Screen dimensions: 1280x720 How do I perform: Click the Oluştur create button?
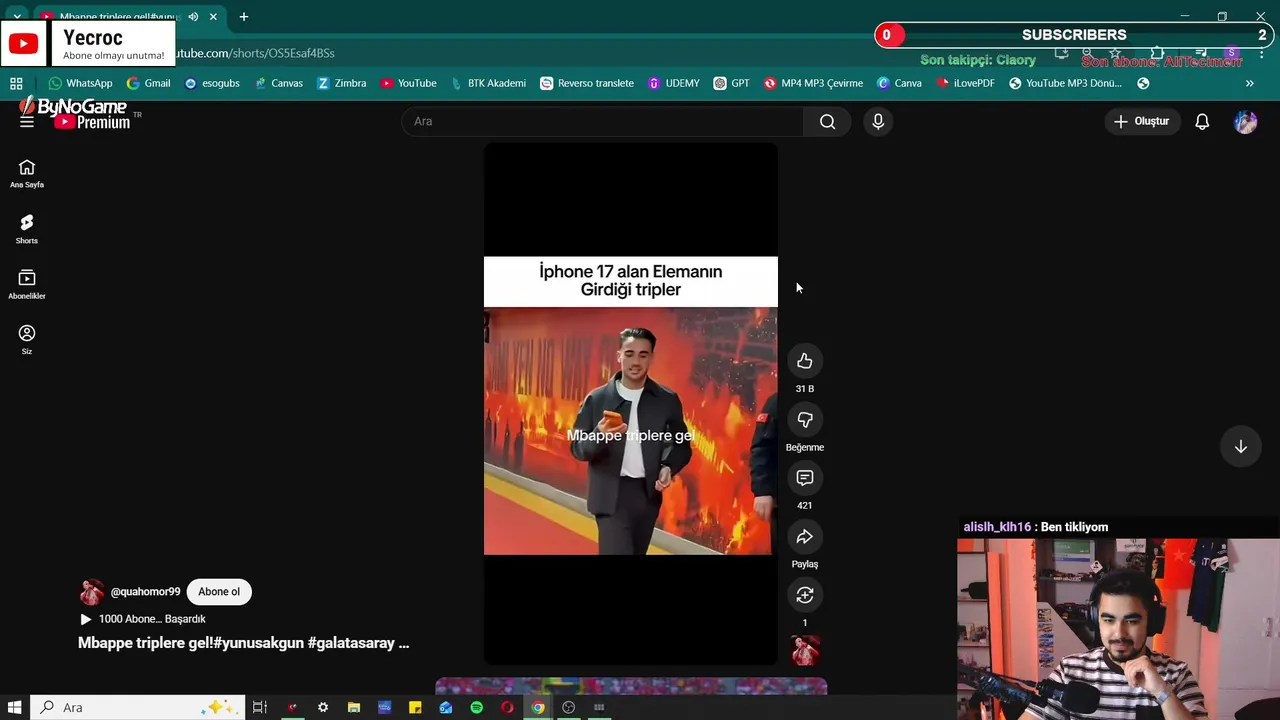pyautogui.click(x=1141, y=121)
